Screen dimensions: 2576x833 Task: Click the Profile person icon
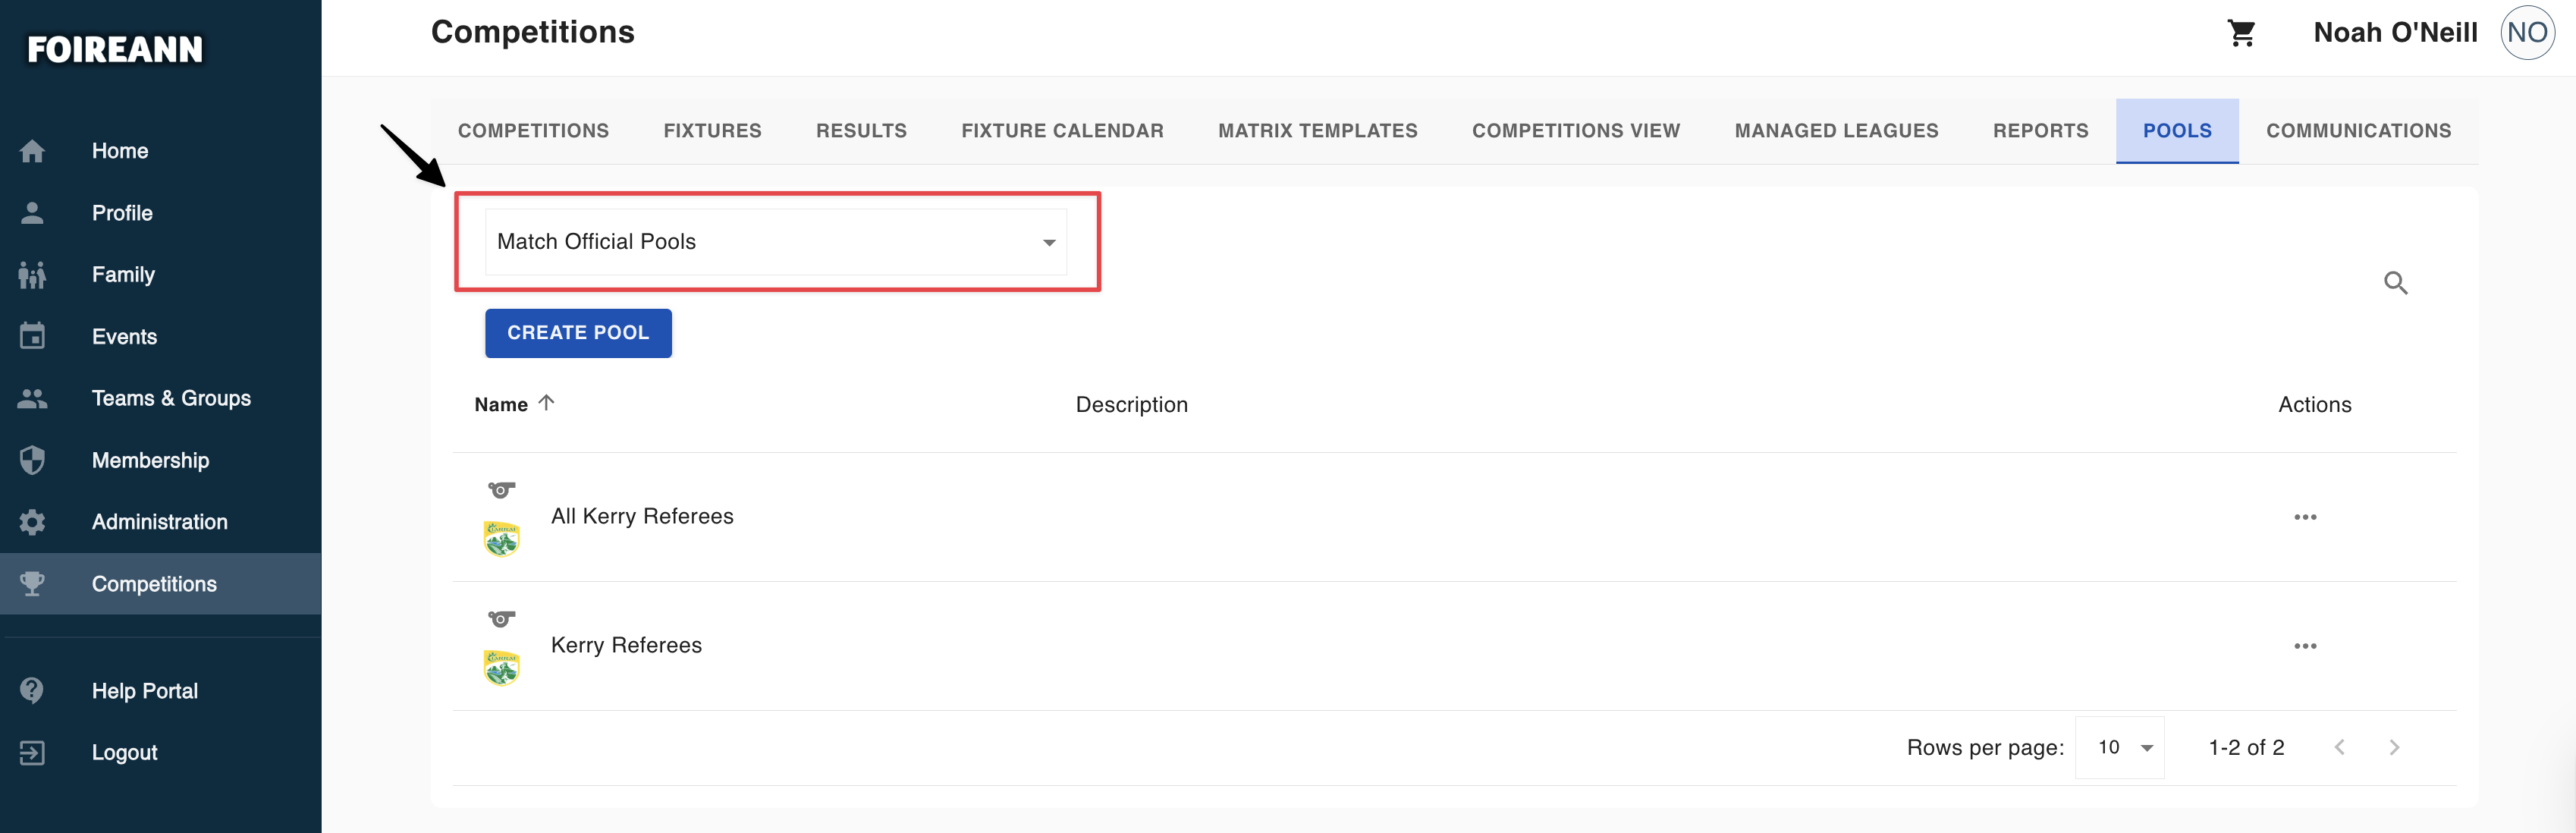(x=32, y=213)
